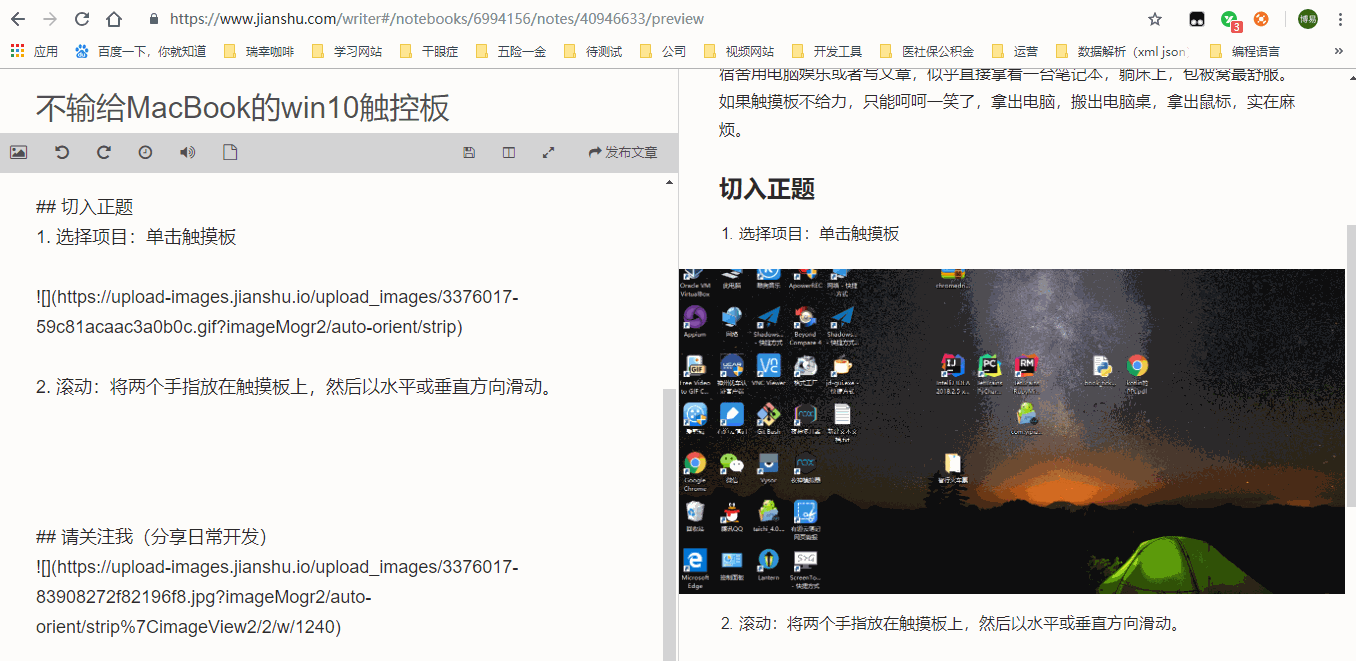Click '1. 选择项目：单击触摸板' in preview pane
This screenshot has height=661, width=1356.
[810, 234]
